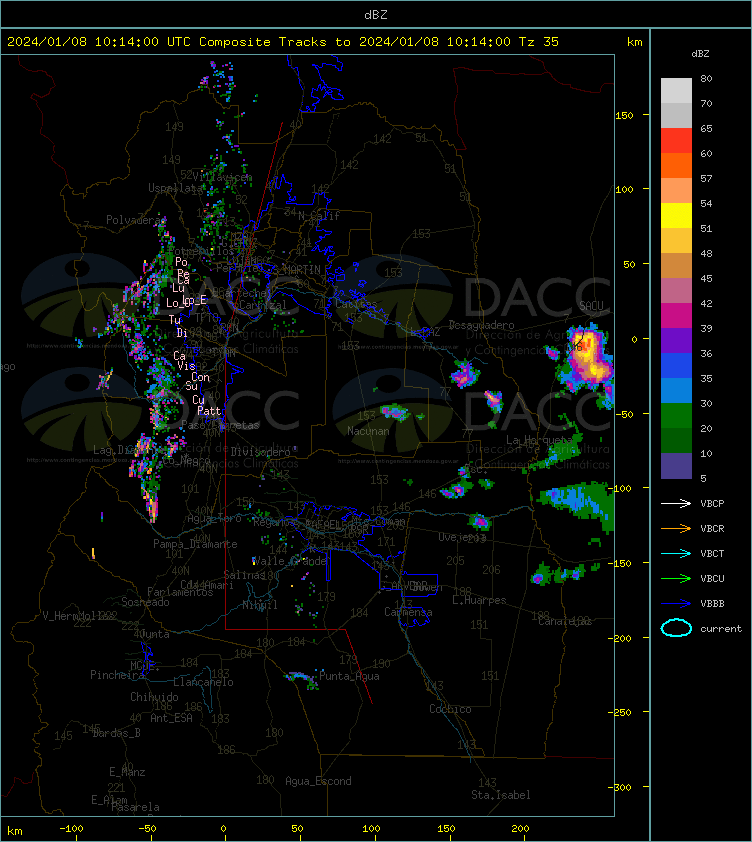752x842 pixels.
Task: Click the 'Patt' station label
Action: 209,411
